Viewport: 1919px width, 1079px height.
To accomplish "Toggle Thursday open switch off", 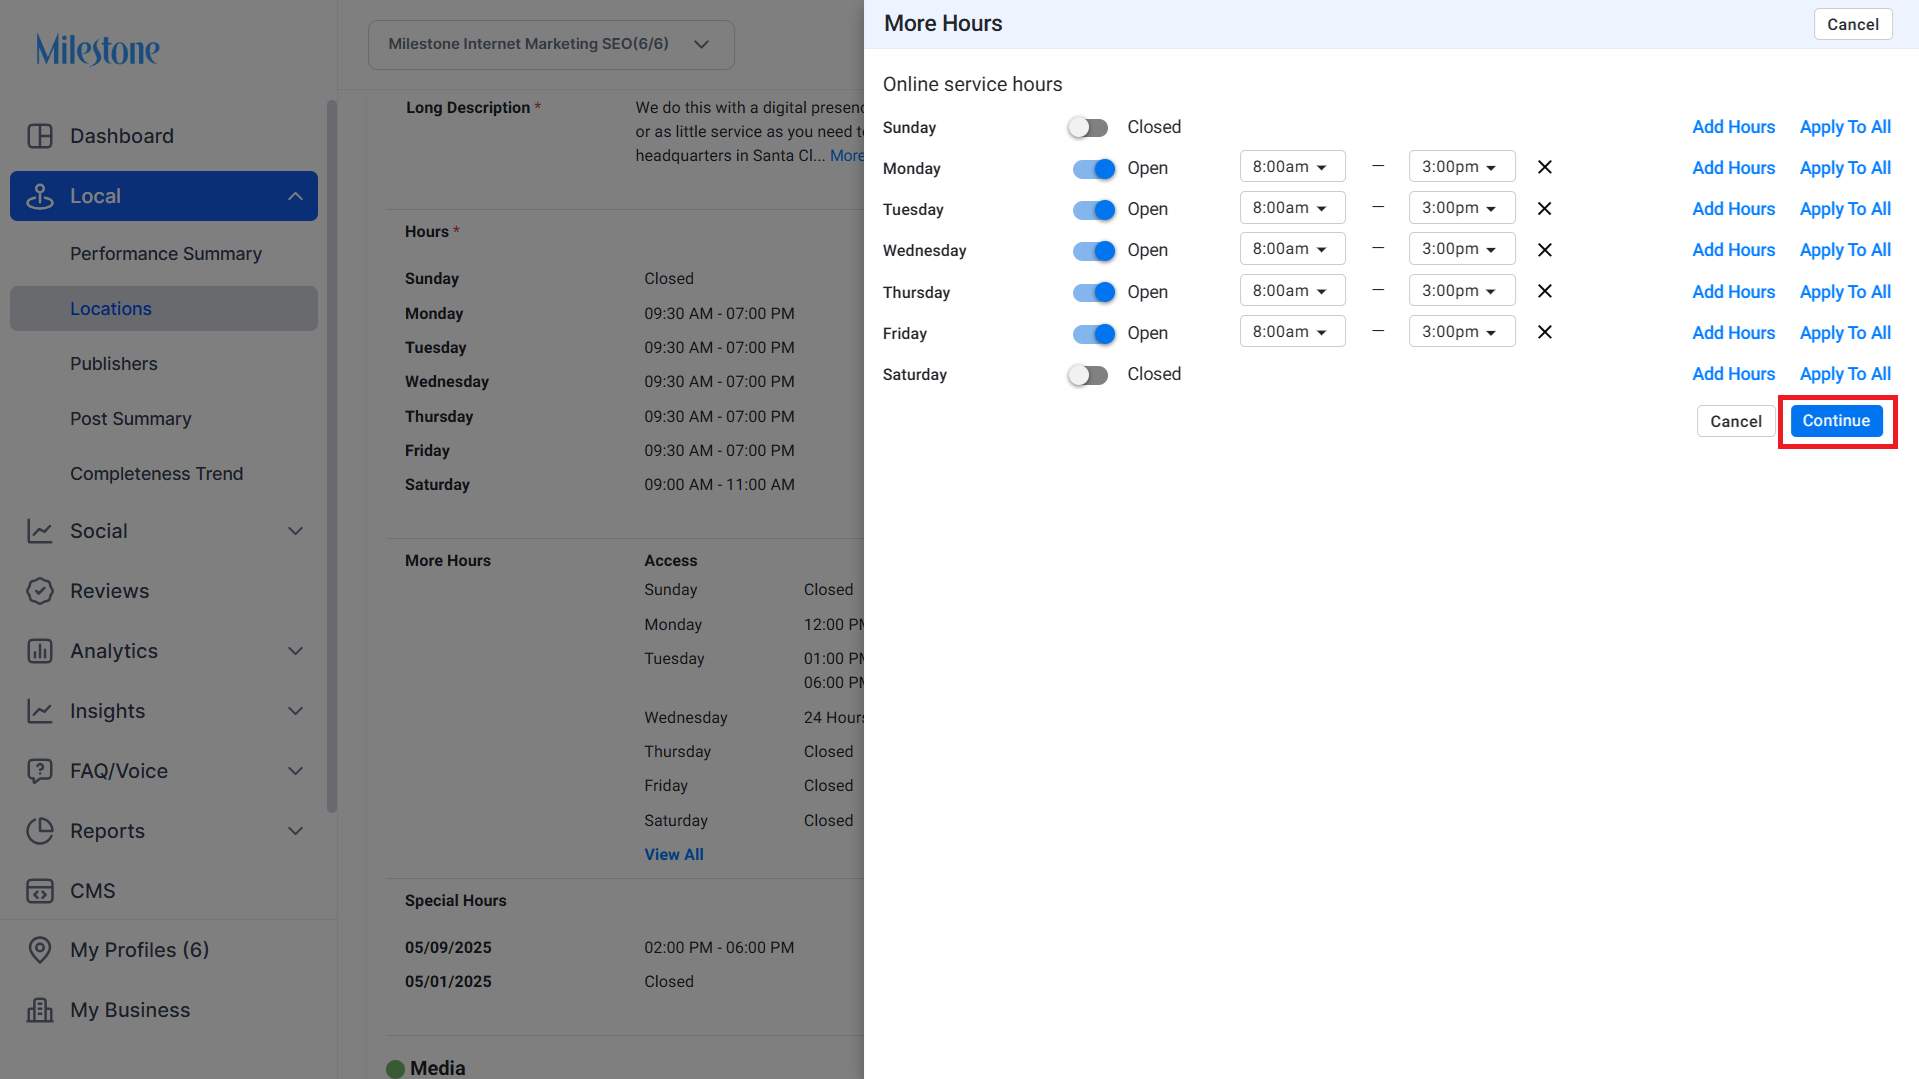I will click(x=1094, y=292).
